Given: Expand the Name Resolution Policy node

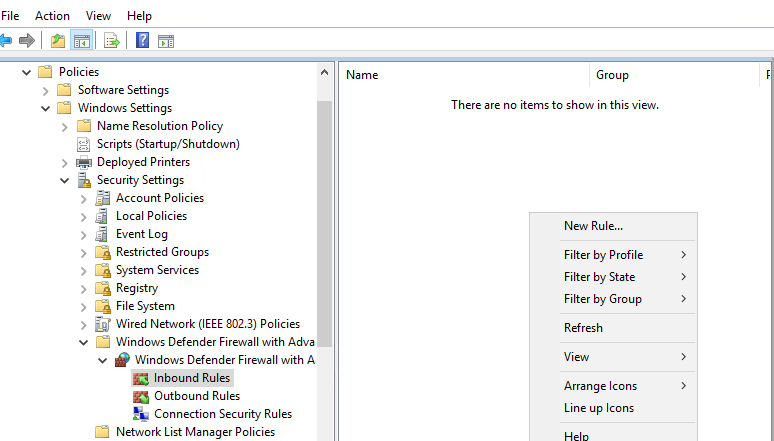Looking at the screenshot, I should click(65, 127).
